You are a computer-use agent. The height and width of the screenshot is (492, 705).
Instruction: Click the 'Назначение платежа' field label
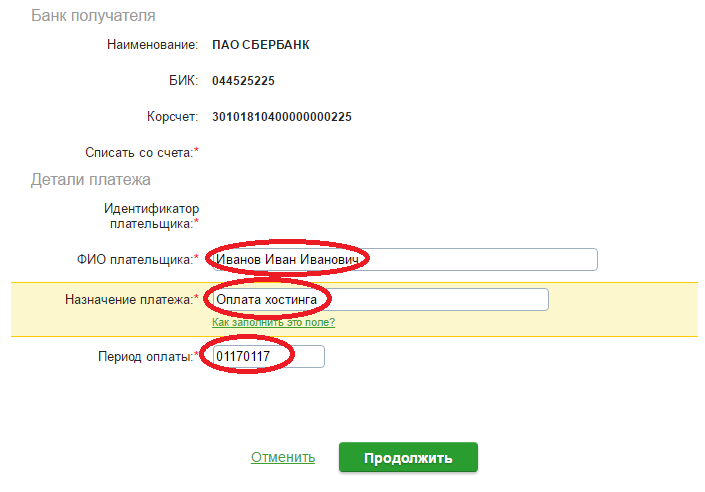click(127, 299)
